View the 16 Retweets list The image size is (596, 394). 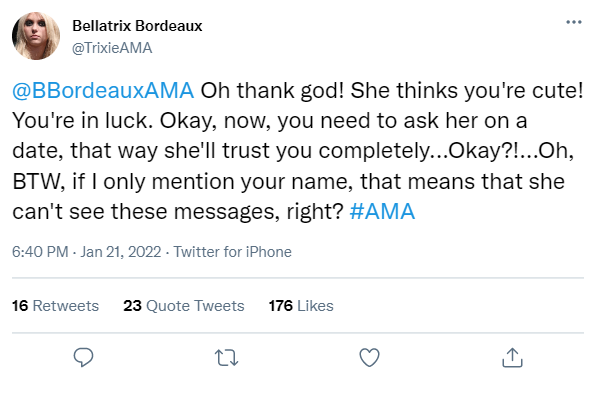coord(55,306)
